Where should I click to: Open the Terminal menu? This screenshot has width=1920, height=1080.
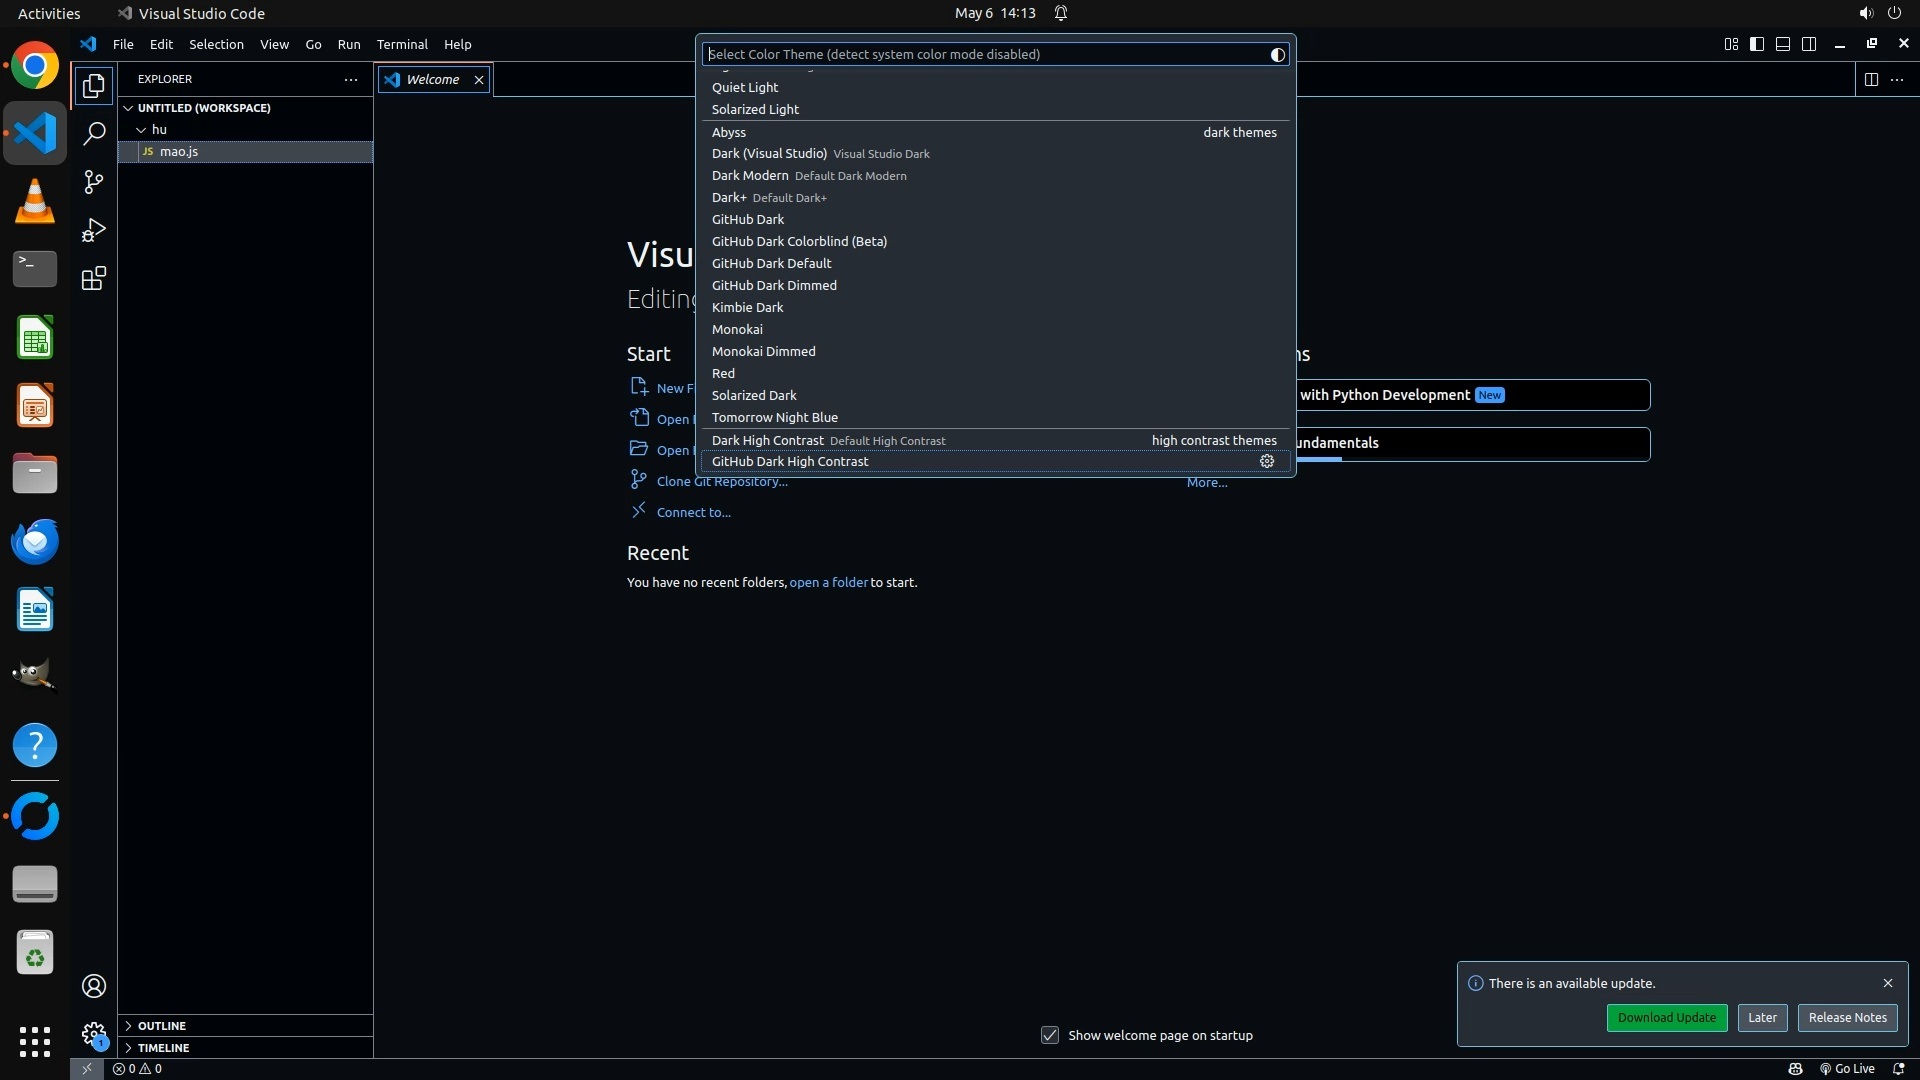402,44
